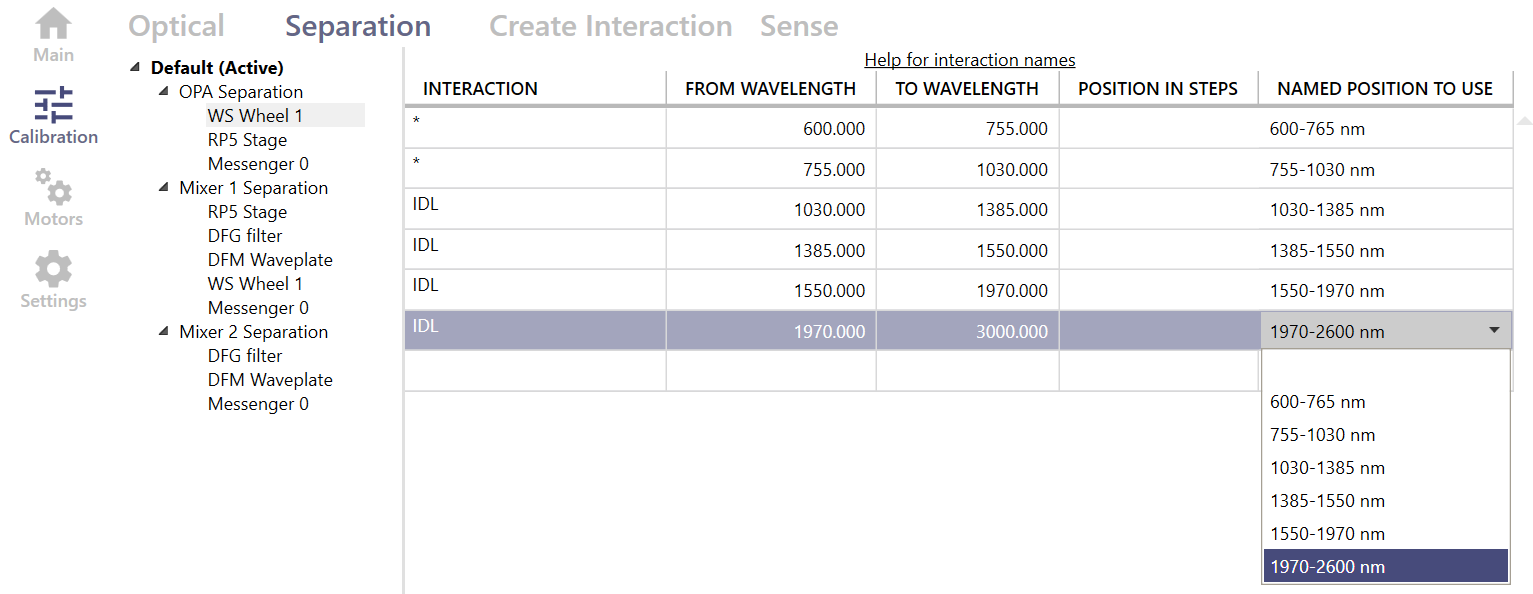Collapse the Default (Active) tree node
Image resolution: width=1533 pixels, height=594 pixels.
136,68
